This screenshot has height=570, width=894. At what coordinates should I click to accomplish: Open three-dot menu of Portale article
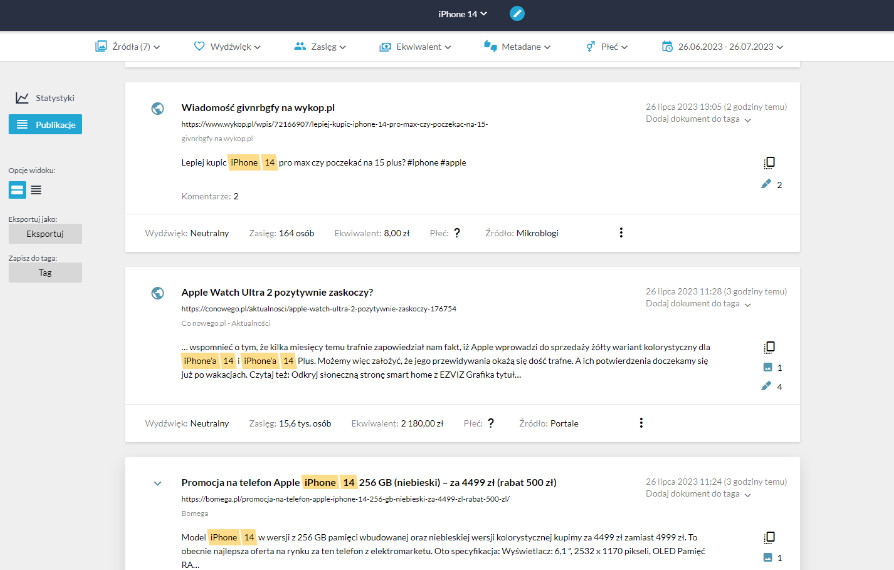click(641, 423)
